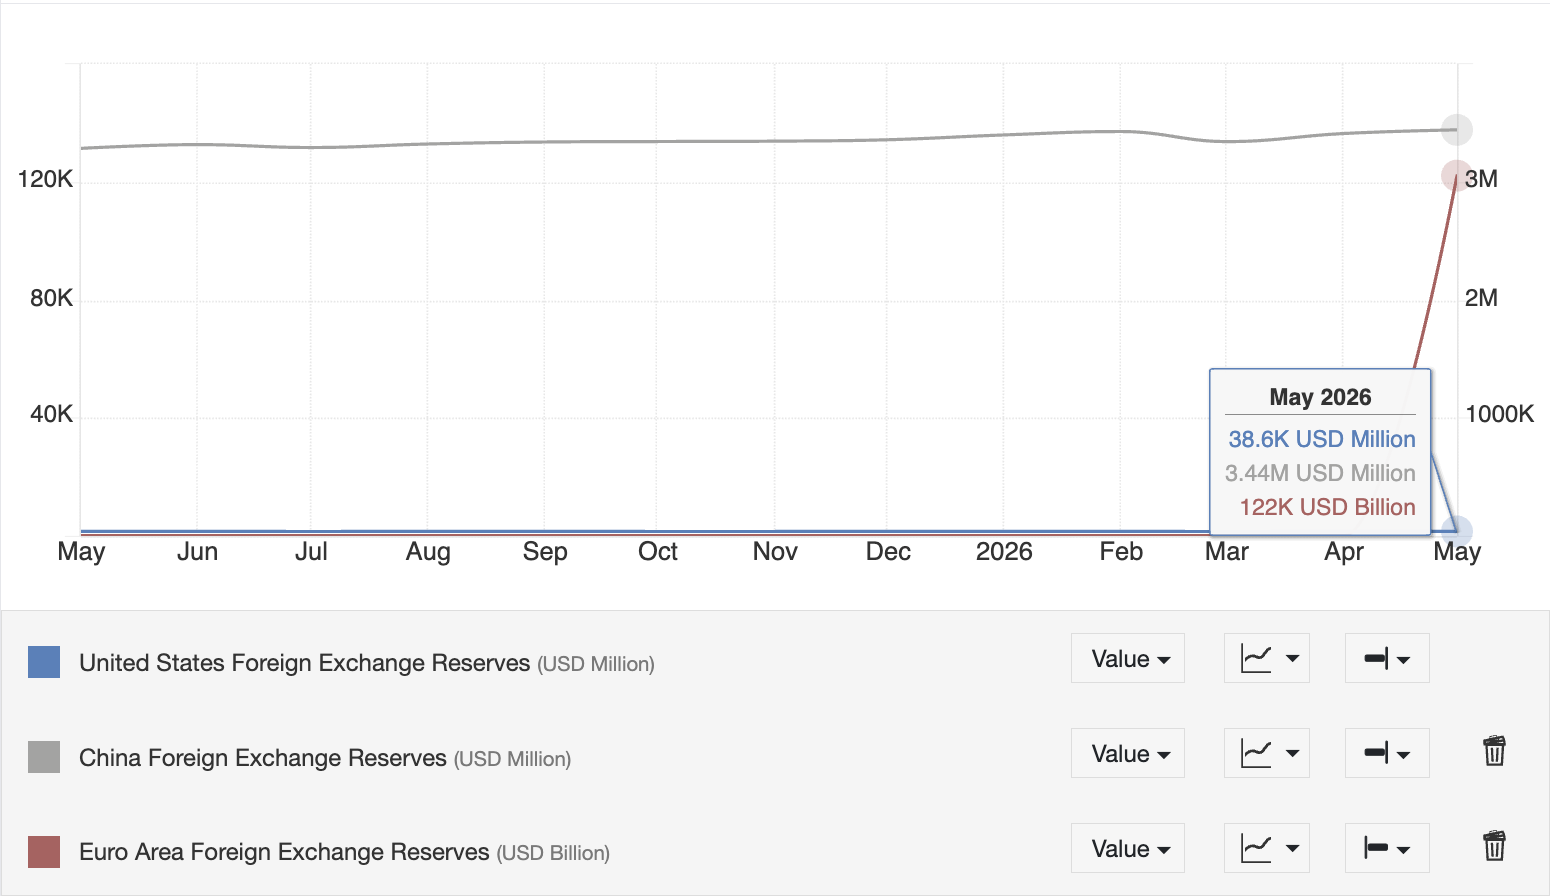Change axis side for United States series
This screenshot has height=896, width=1550.
tap(1387, 658)
